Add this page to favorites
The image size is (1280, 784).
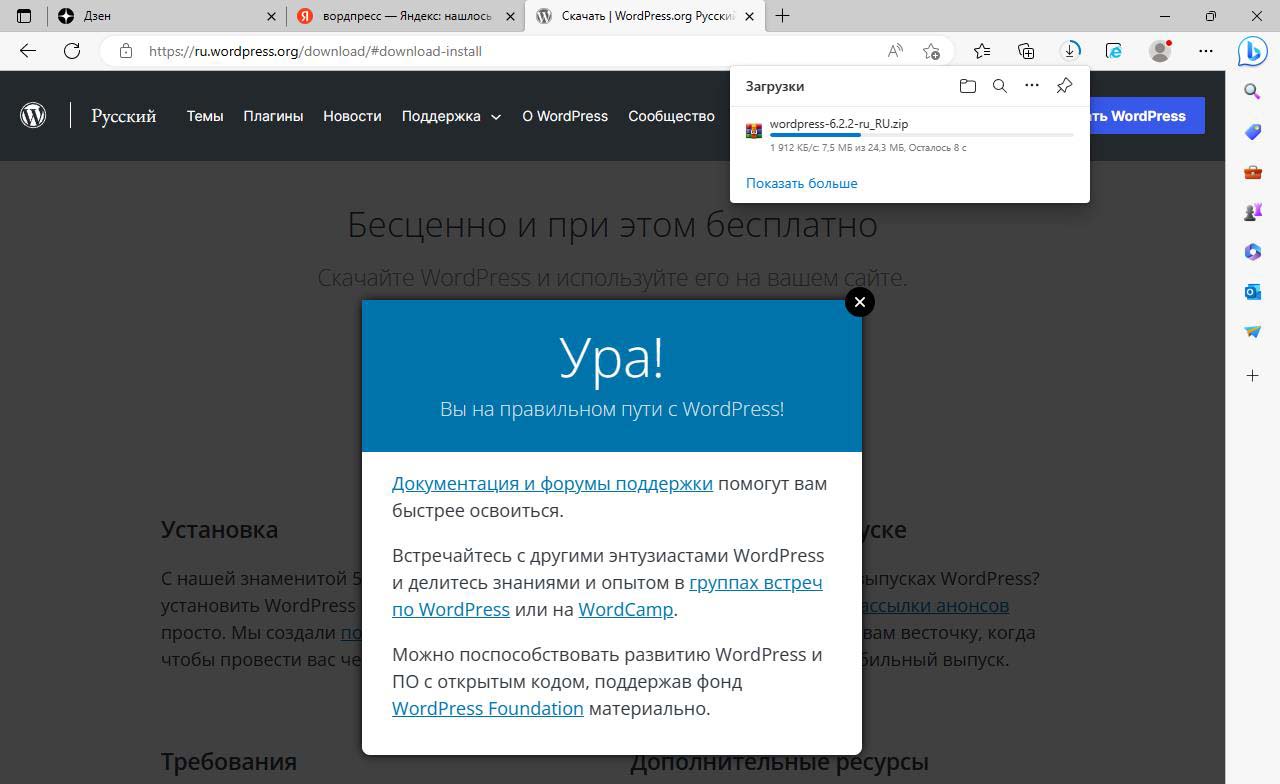click(931, 51)
